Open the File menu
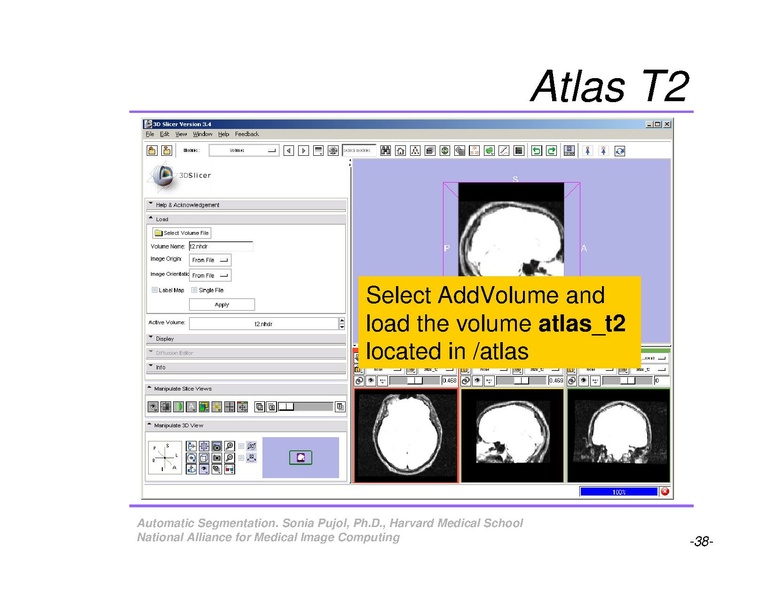Screen dimensions: 776x600 (150, 134)
